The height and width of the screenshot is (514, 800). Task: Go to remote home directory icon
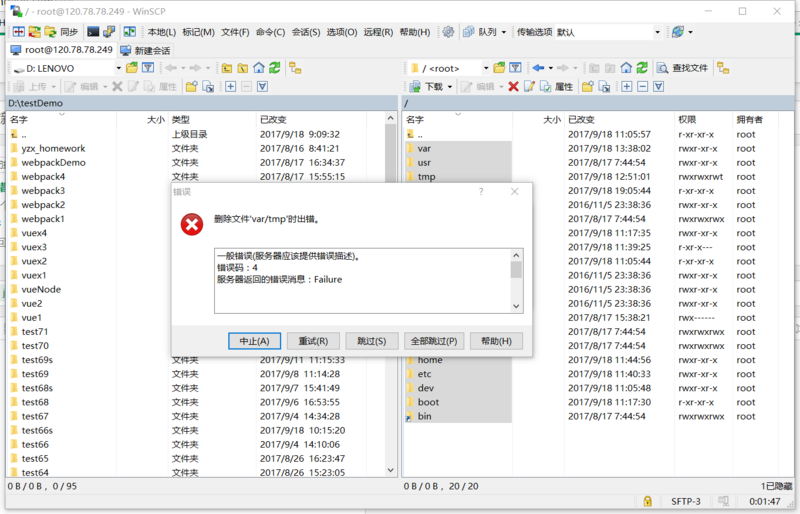(626, 68)
